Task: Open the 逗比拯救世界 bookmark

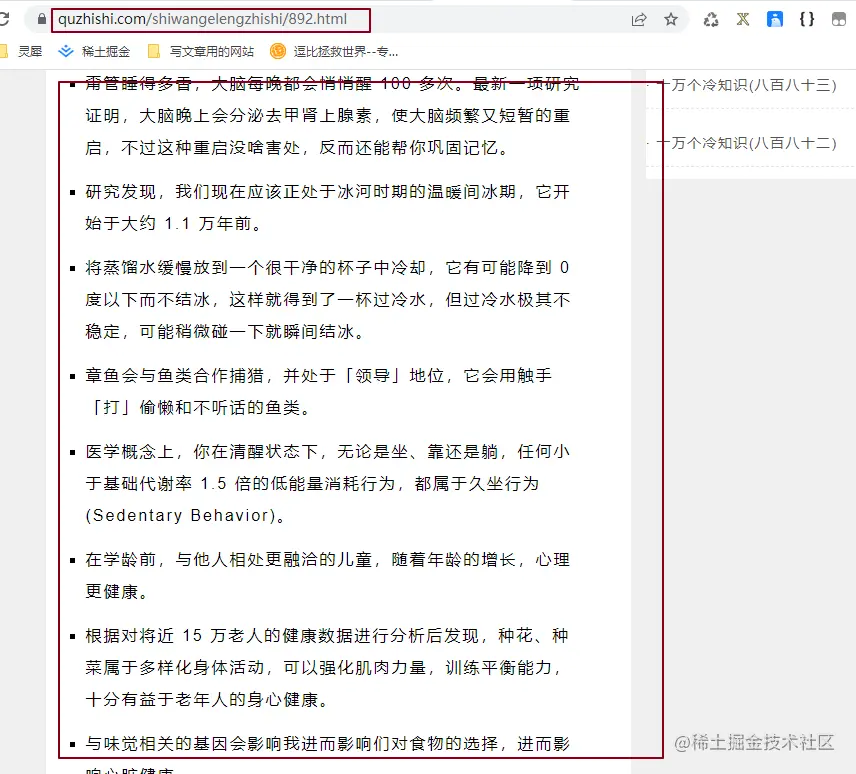Action: [x=334, y=51]
